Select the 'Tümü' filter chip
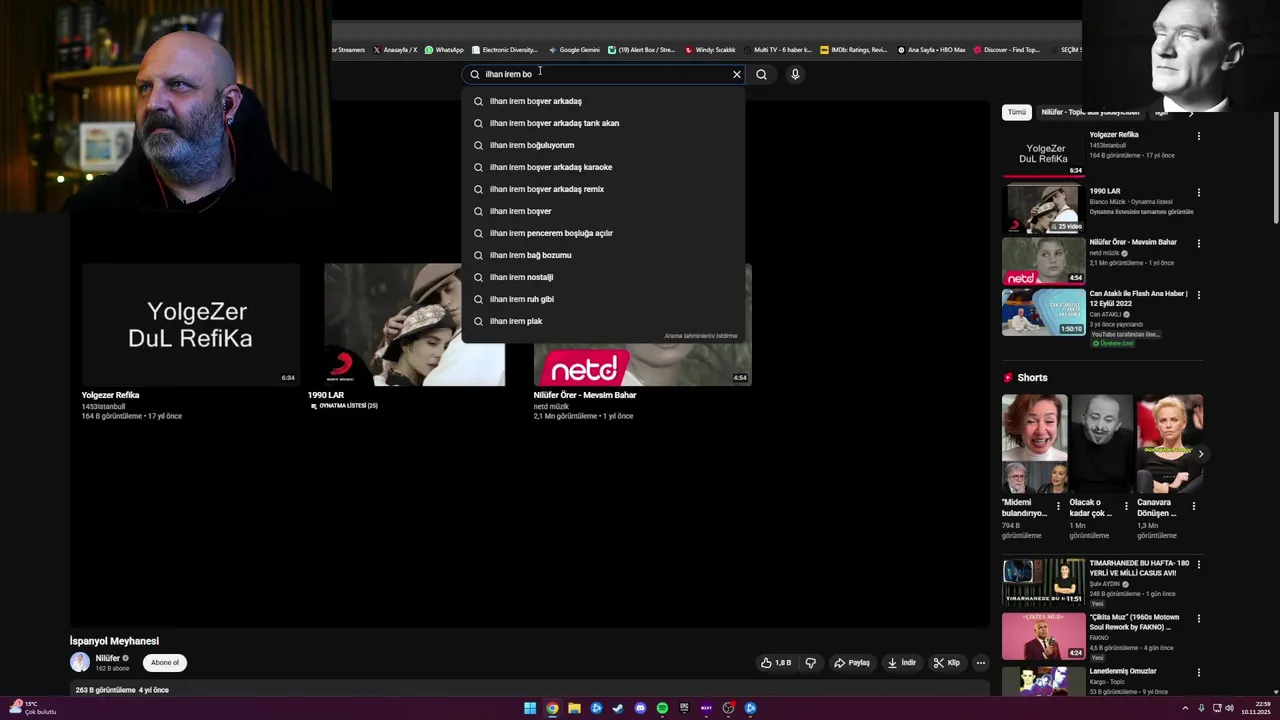The width and height of the screenshot is (1280, 720). point(1016,112)
